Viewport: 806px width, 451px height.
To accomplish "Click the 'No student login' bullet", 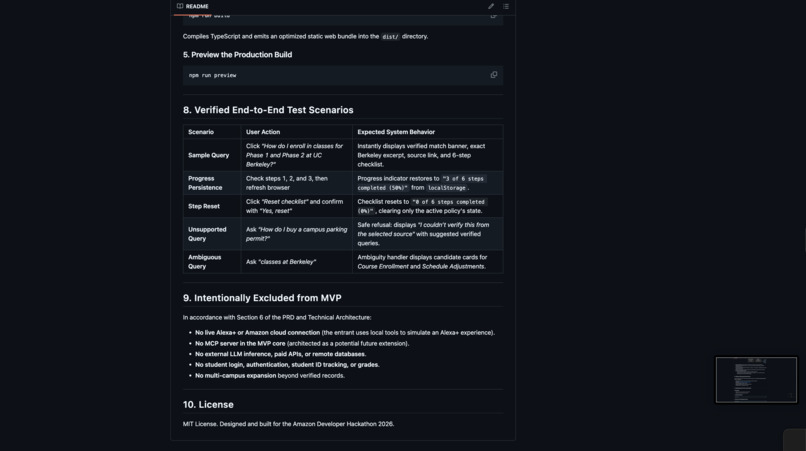I will point(287,365).
